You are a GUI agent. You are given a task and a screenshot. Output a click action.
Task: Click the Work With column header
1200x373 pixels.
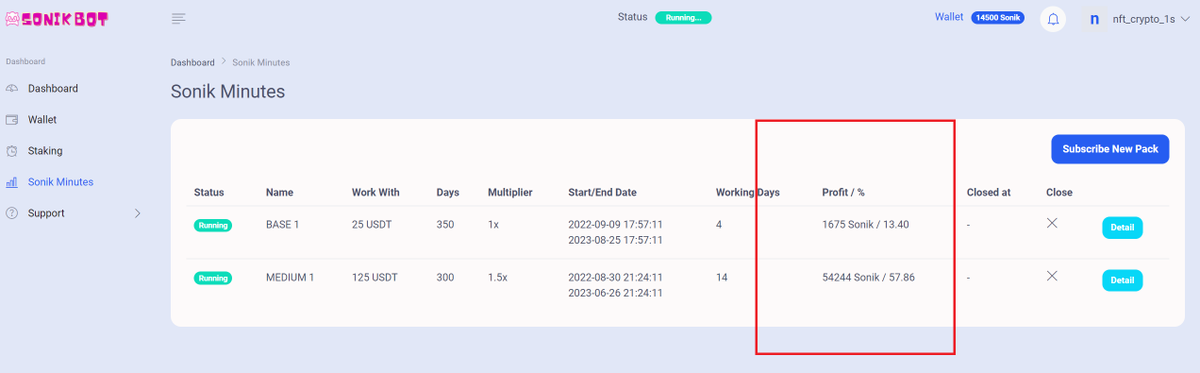[375, 192]
